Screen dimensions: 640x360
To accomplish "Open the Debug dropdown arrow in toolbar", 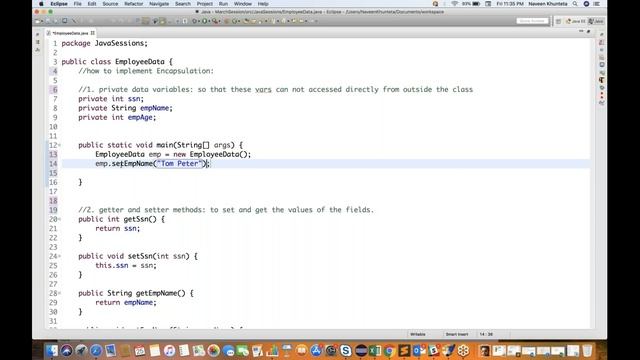I will tap(198, 21).
